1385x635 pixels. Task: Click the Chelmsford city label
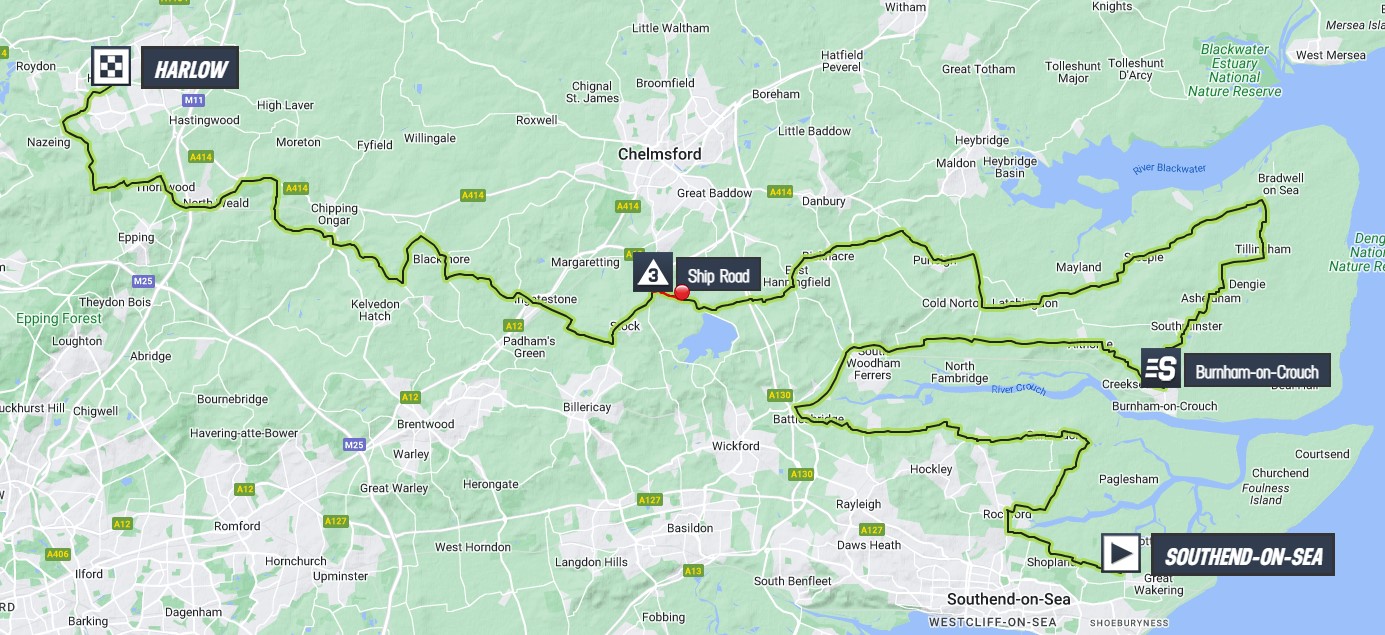660,154
